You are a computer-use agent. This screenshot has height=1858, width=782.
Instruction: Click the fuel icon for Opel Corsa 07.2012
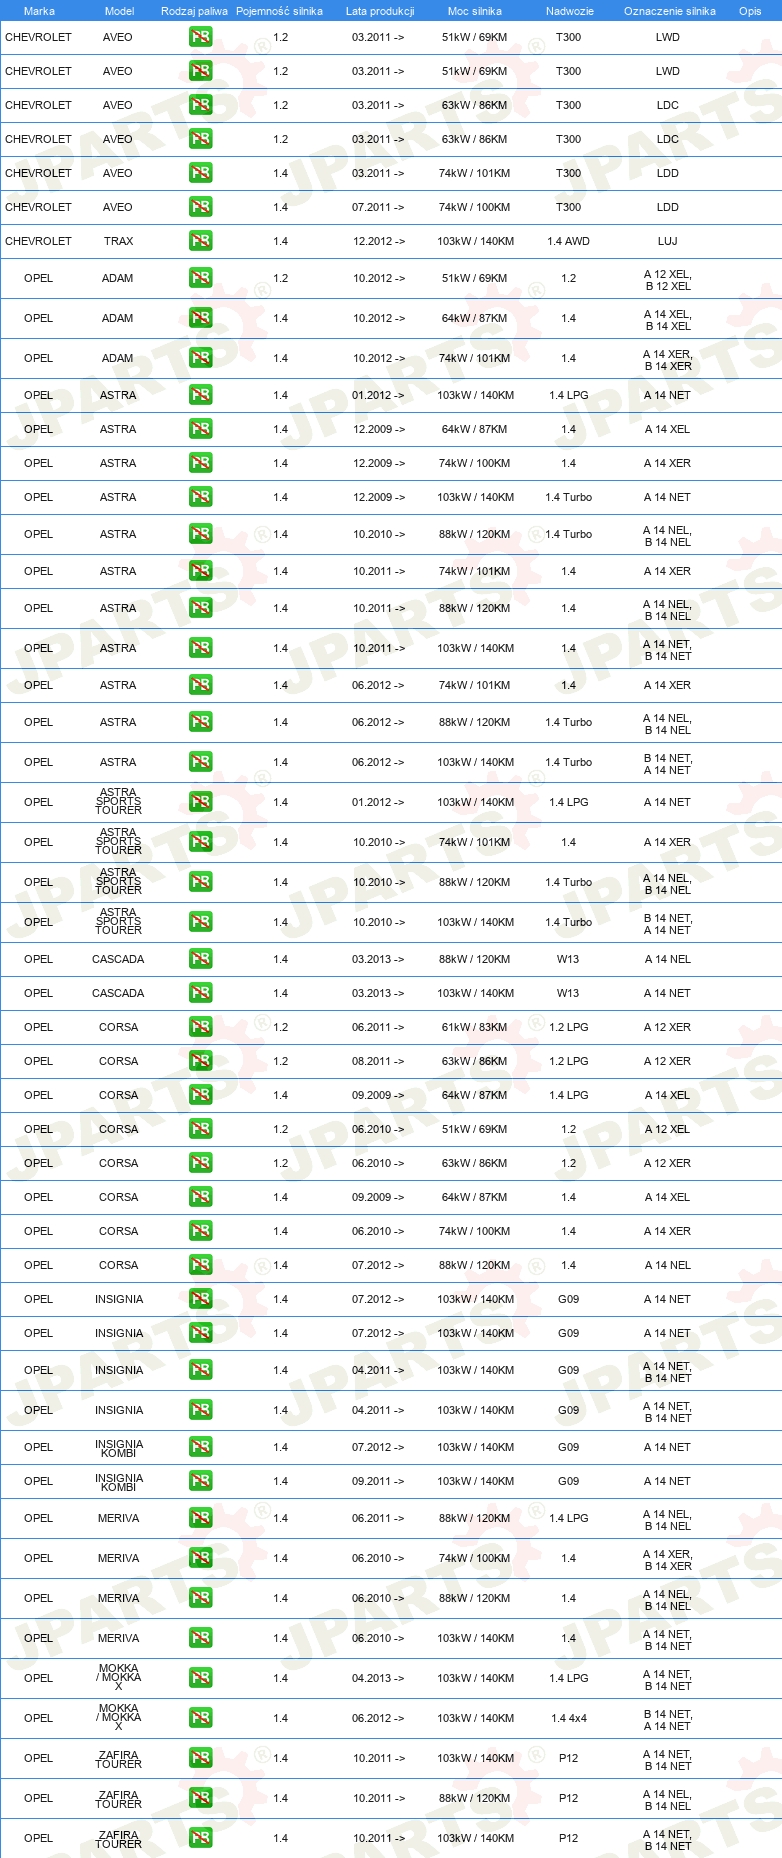[x=201, y=1265]
